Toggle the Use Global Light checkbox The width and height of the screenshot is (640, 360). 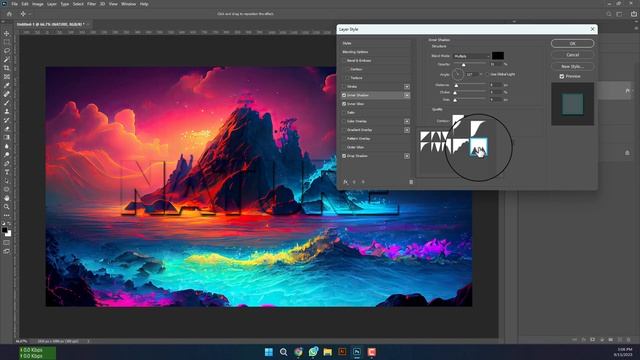(x=488, y=74)
